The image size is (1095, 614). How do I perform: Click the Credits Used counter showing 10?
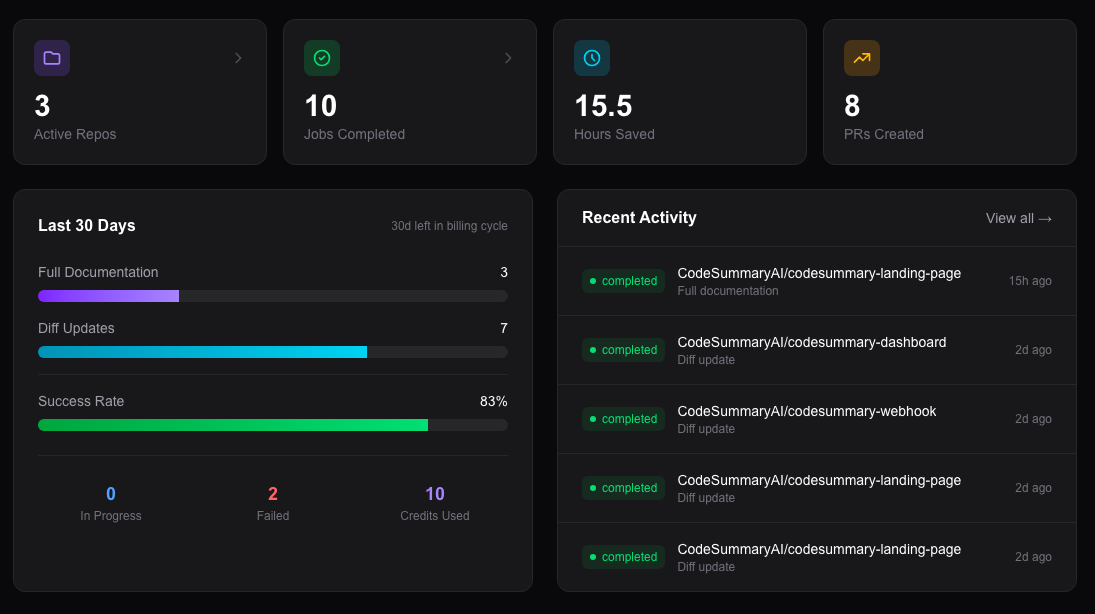pyautogui.click(x=434, y=494)
